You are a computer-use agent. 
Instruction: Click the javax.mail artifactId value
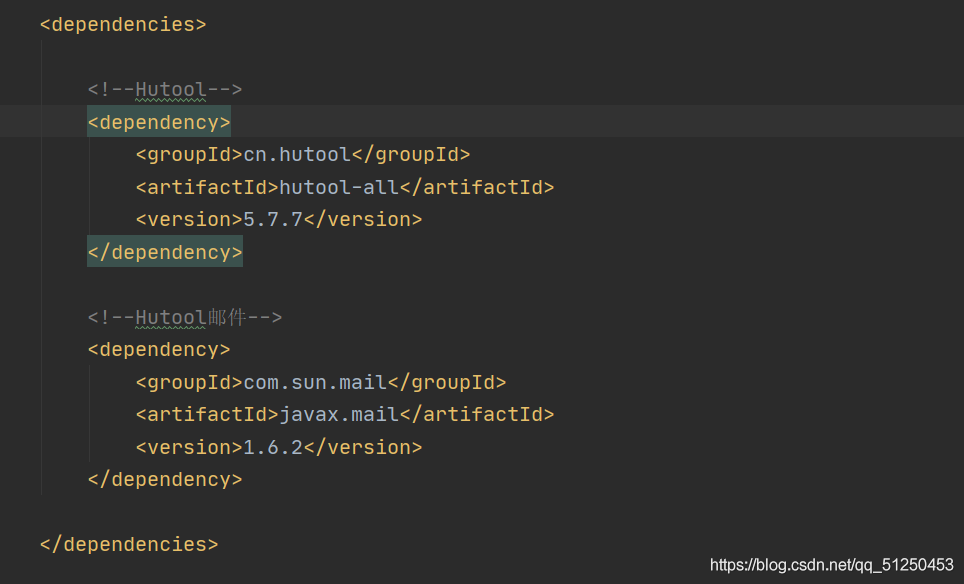click(x=339, y=414)
